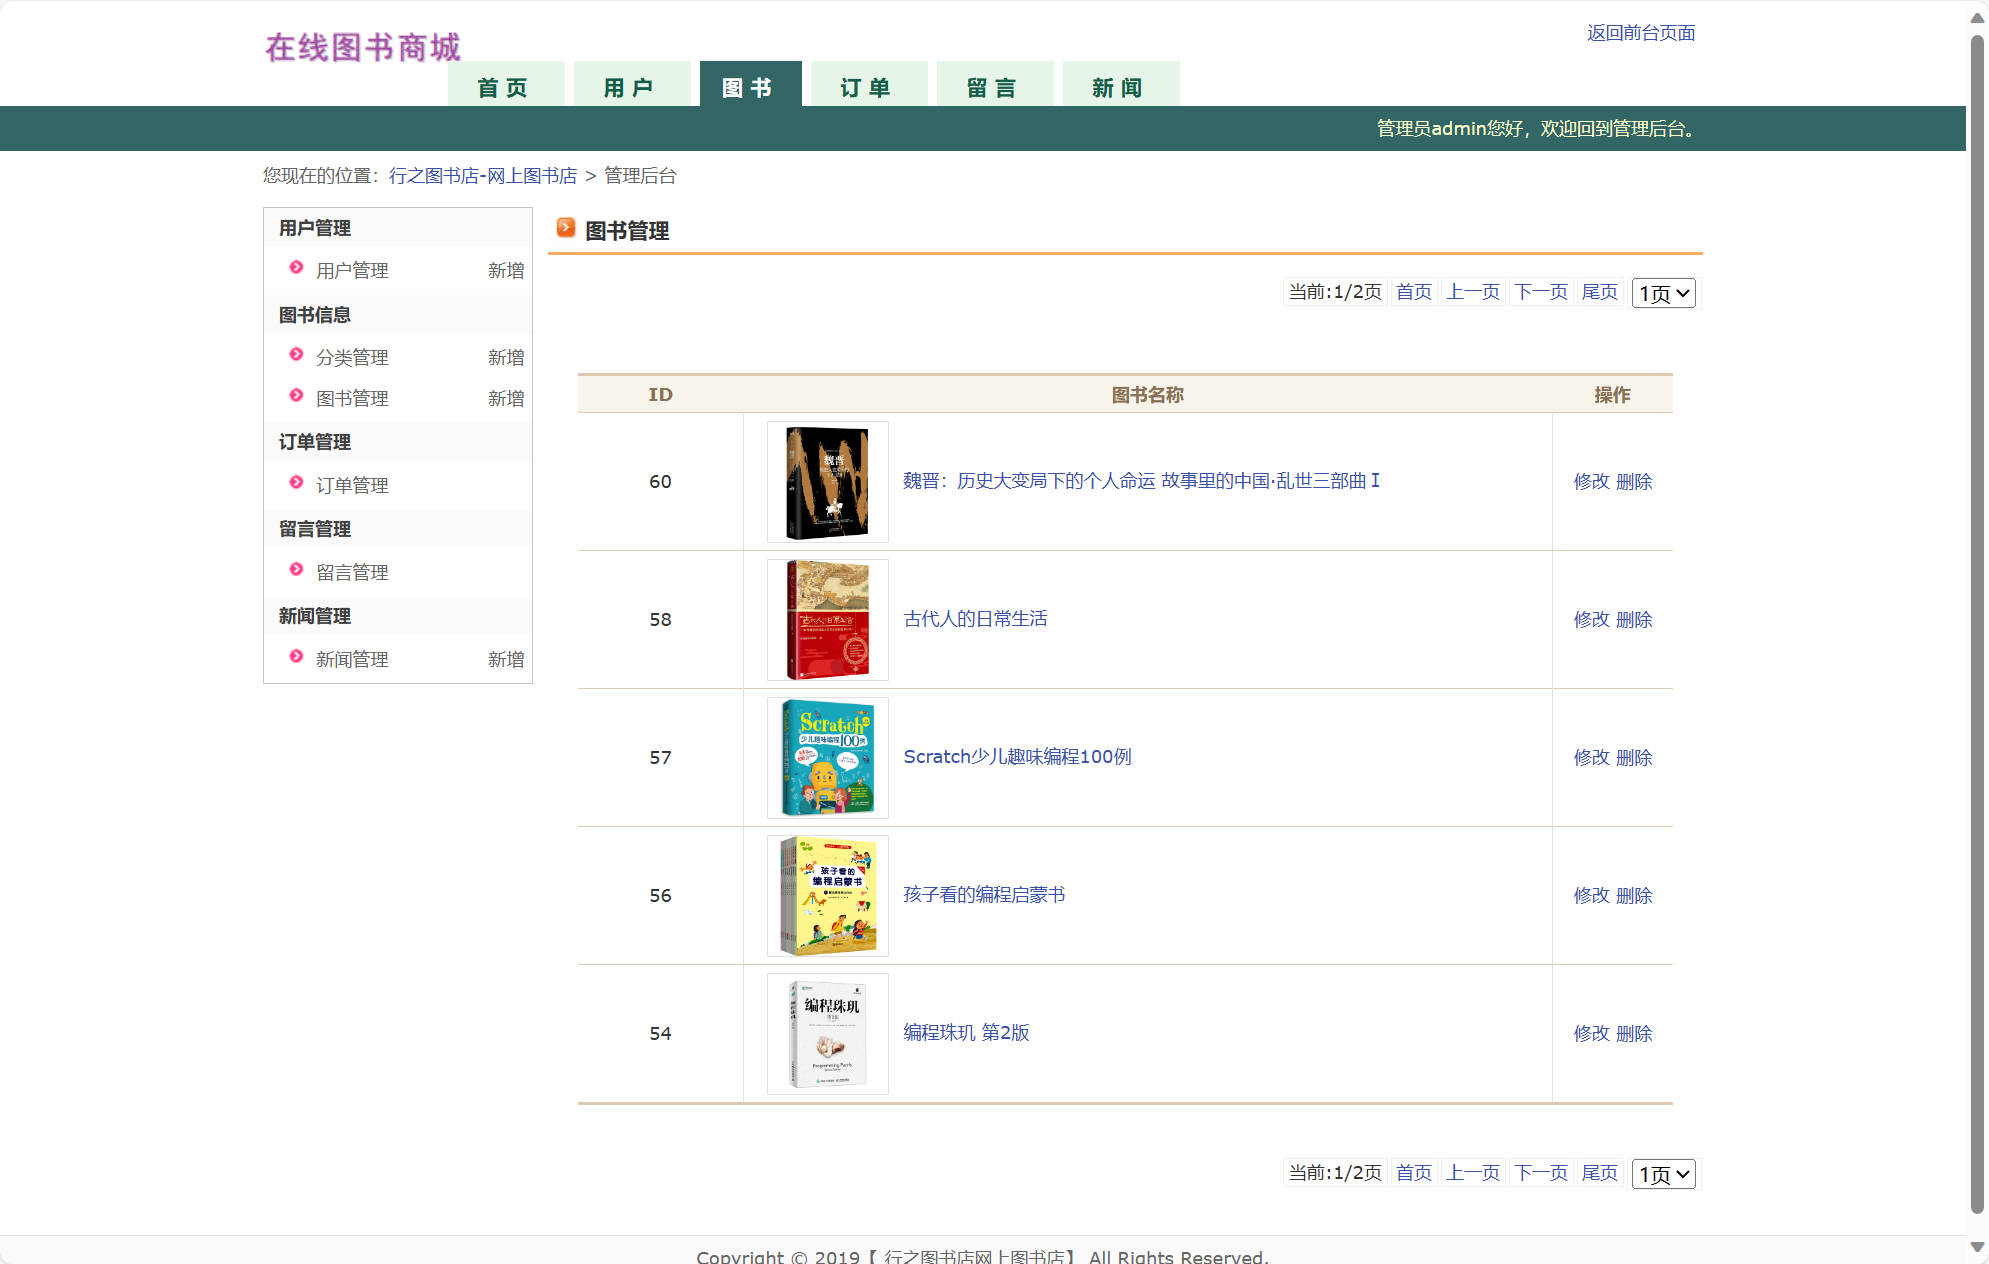The height and width of the screenshot is (1264, 1989).
Task: Click 修改 for book ID 57
Action: (x=1592, y=757)
